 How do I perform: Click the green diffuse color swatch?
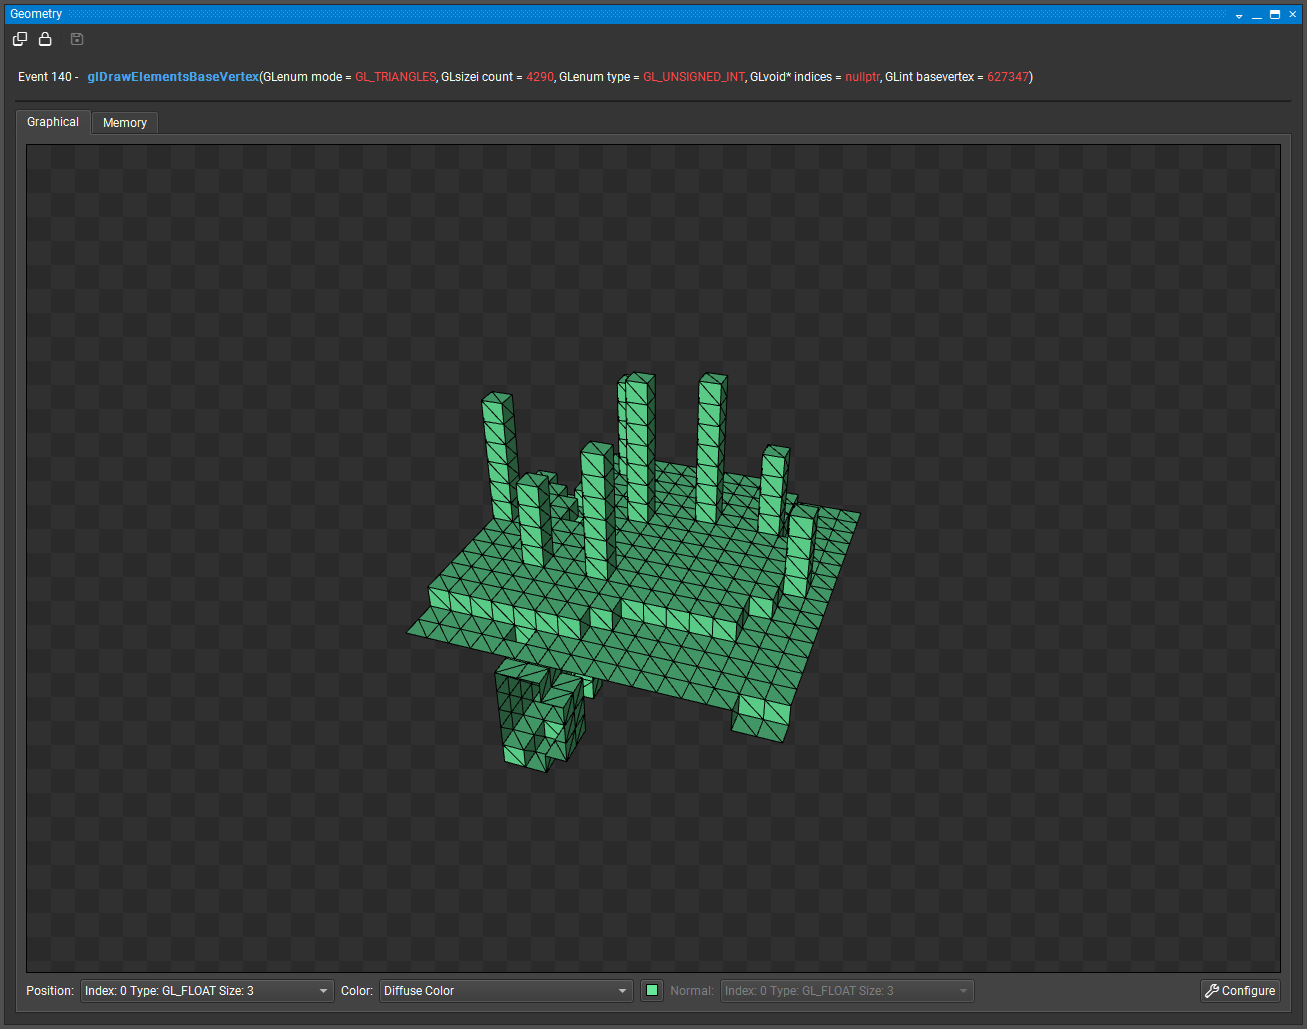tap(652, 991)
